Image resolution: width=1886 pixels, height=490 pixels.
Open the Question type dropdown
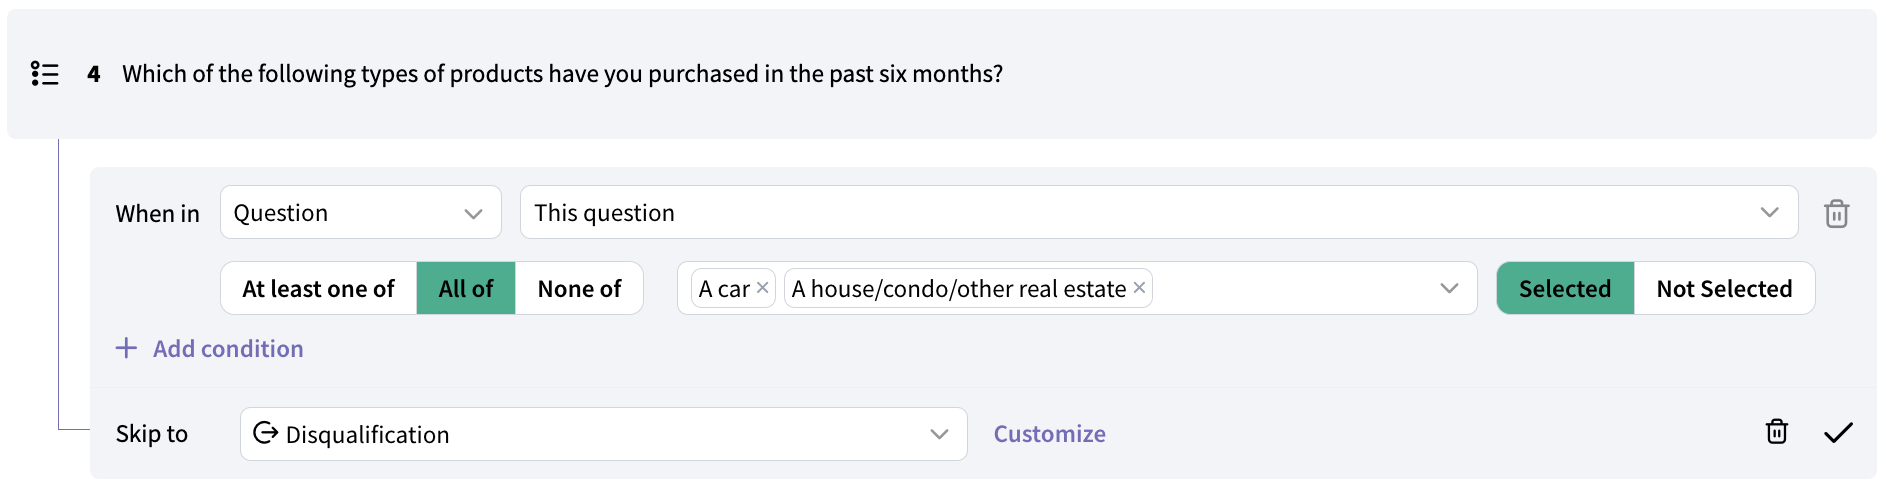(360, 213)
